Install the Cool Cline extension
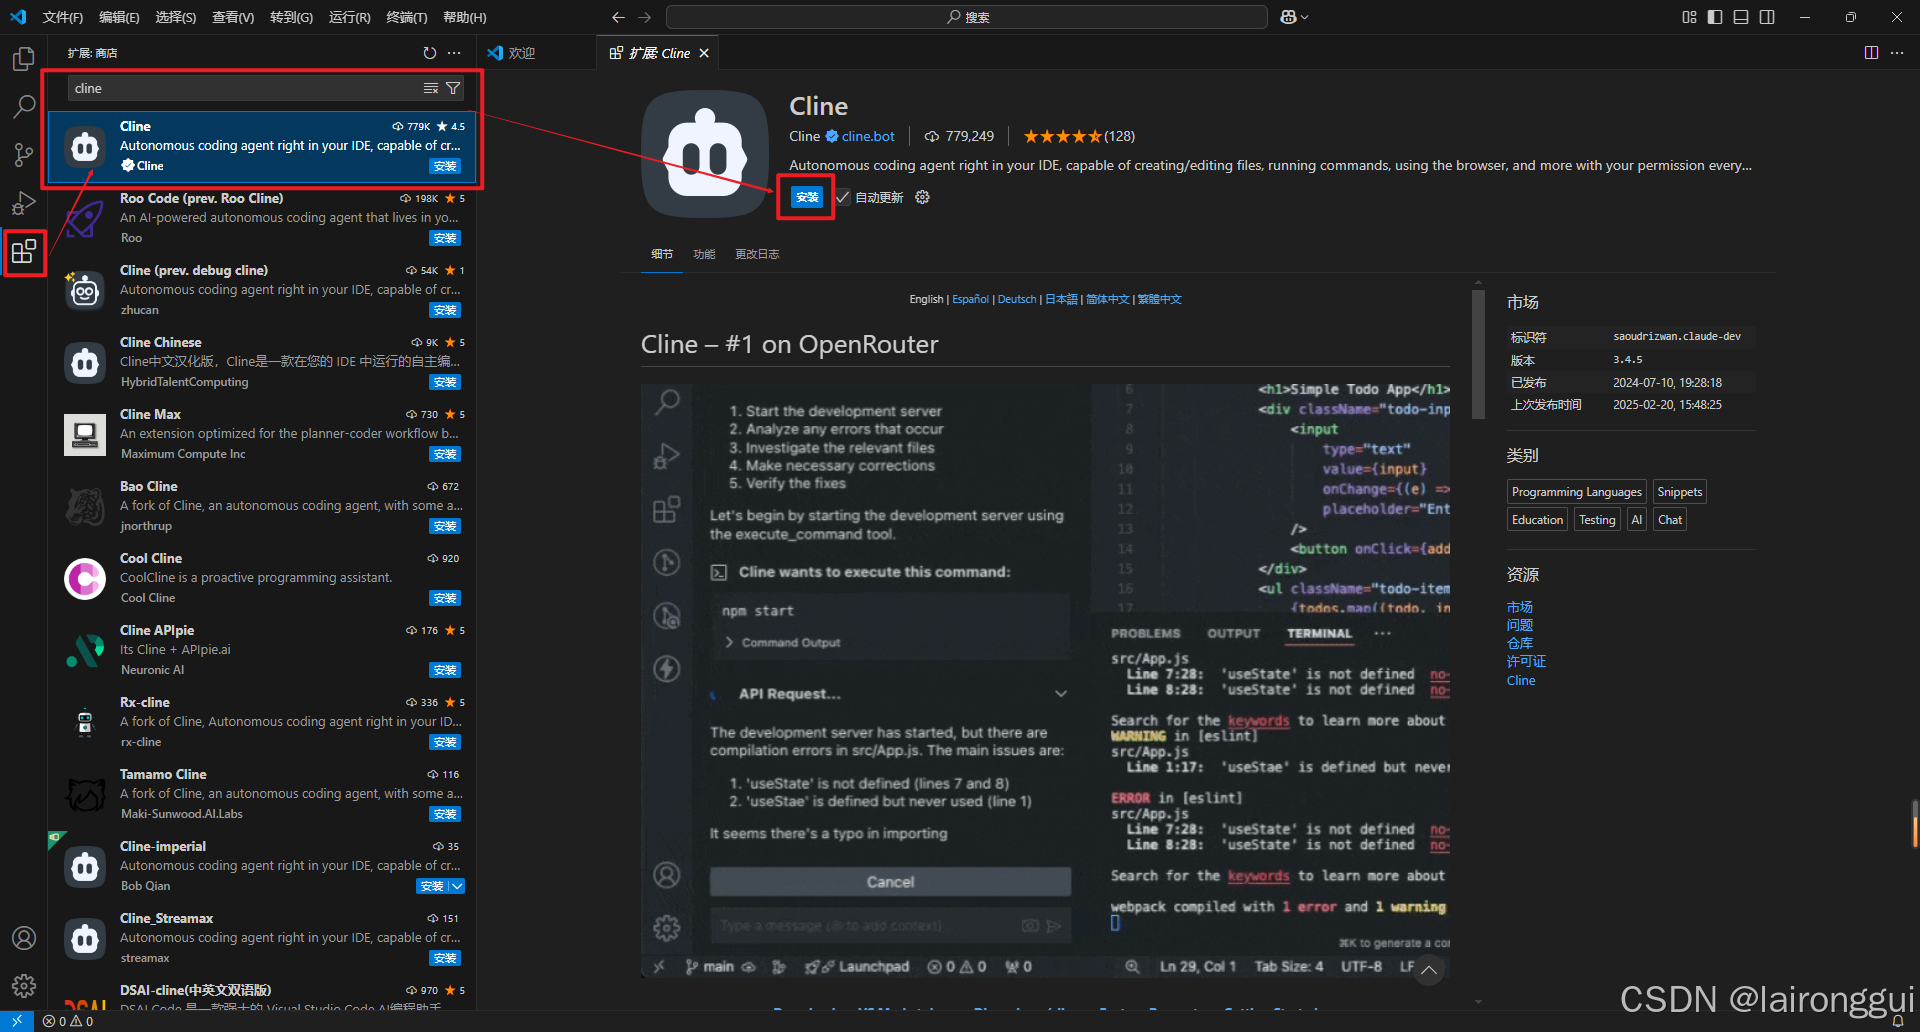 pyautogui.click(x=445, y=598)
